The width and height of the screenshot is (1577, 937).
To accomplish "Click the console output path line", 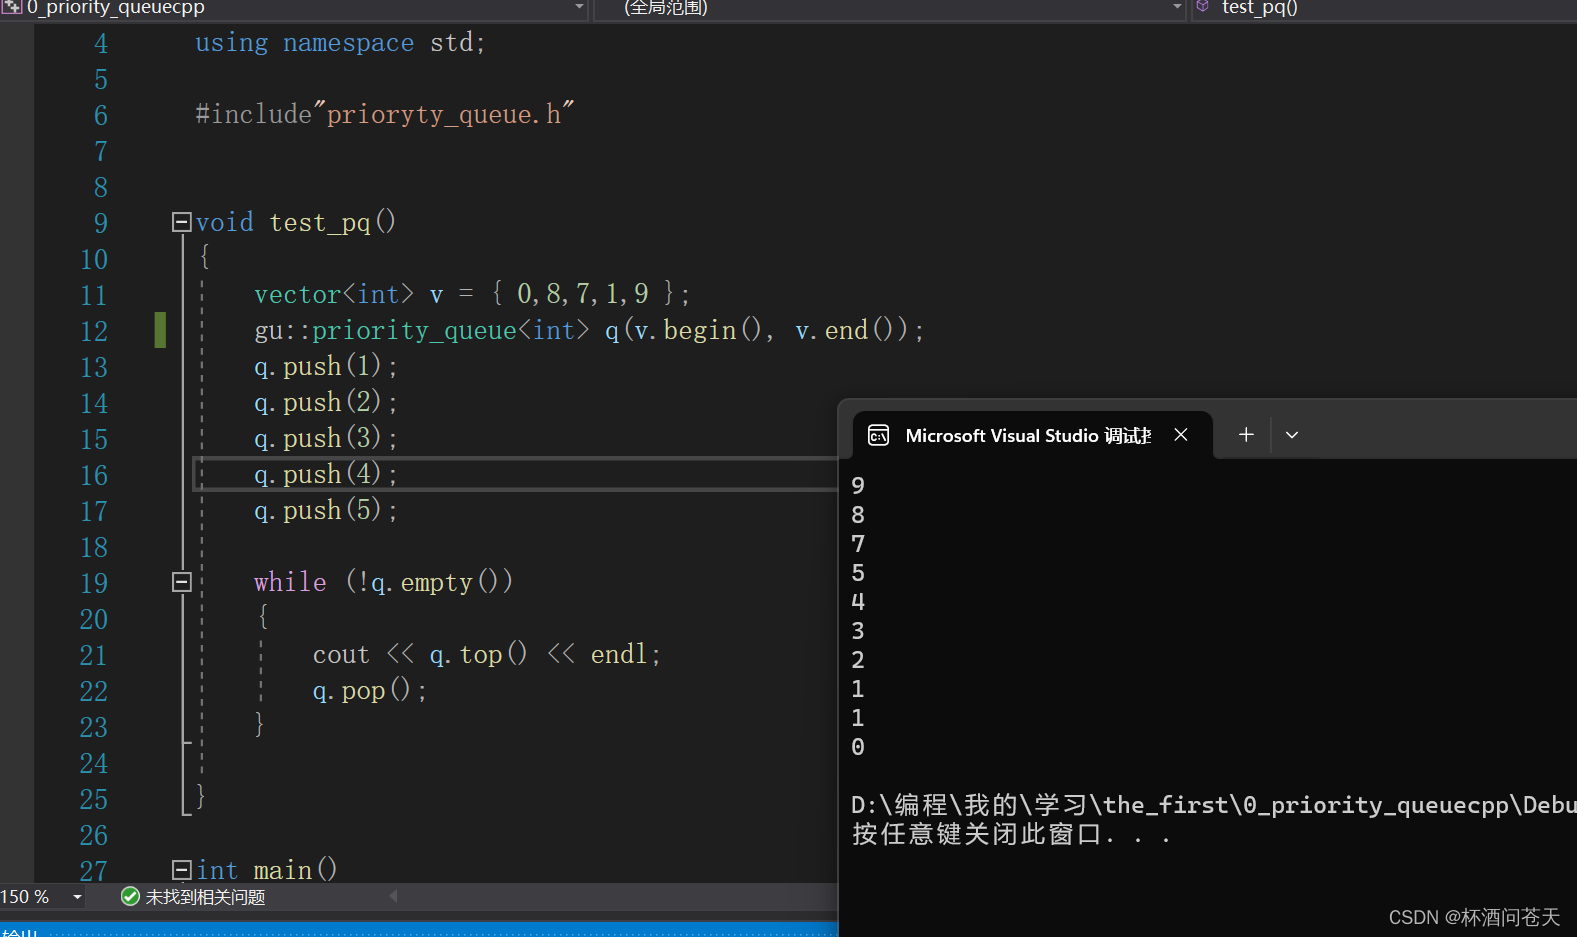I will [x=1213, y=805].
